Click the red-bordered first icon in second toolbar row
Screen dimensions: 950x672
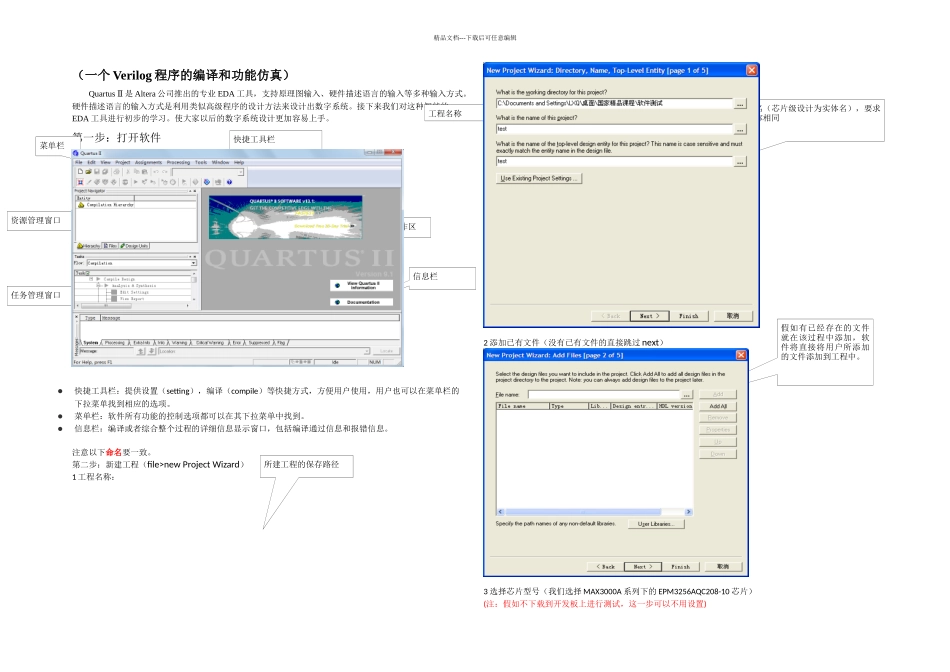80,182
